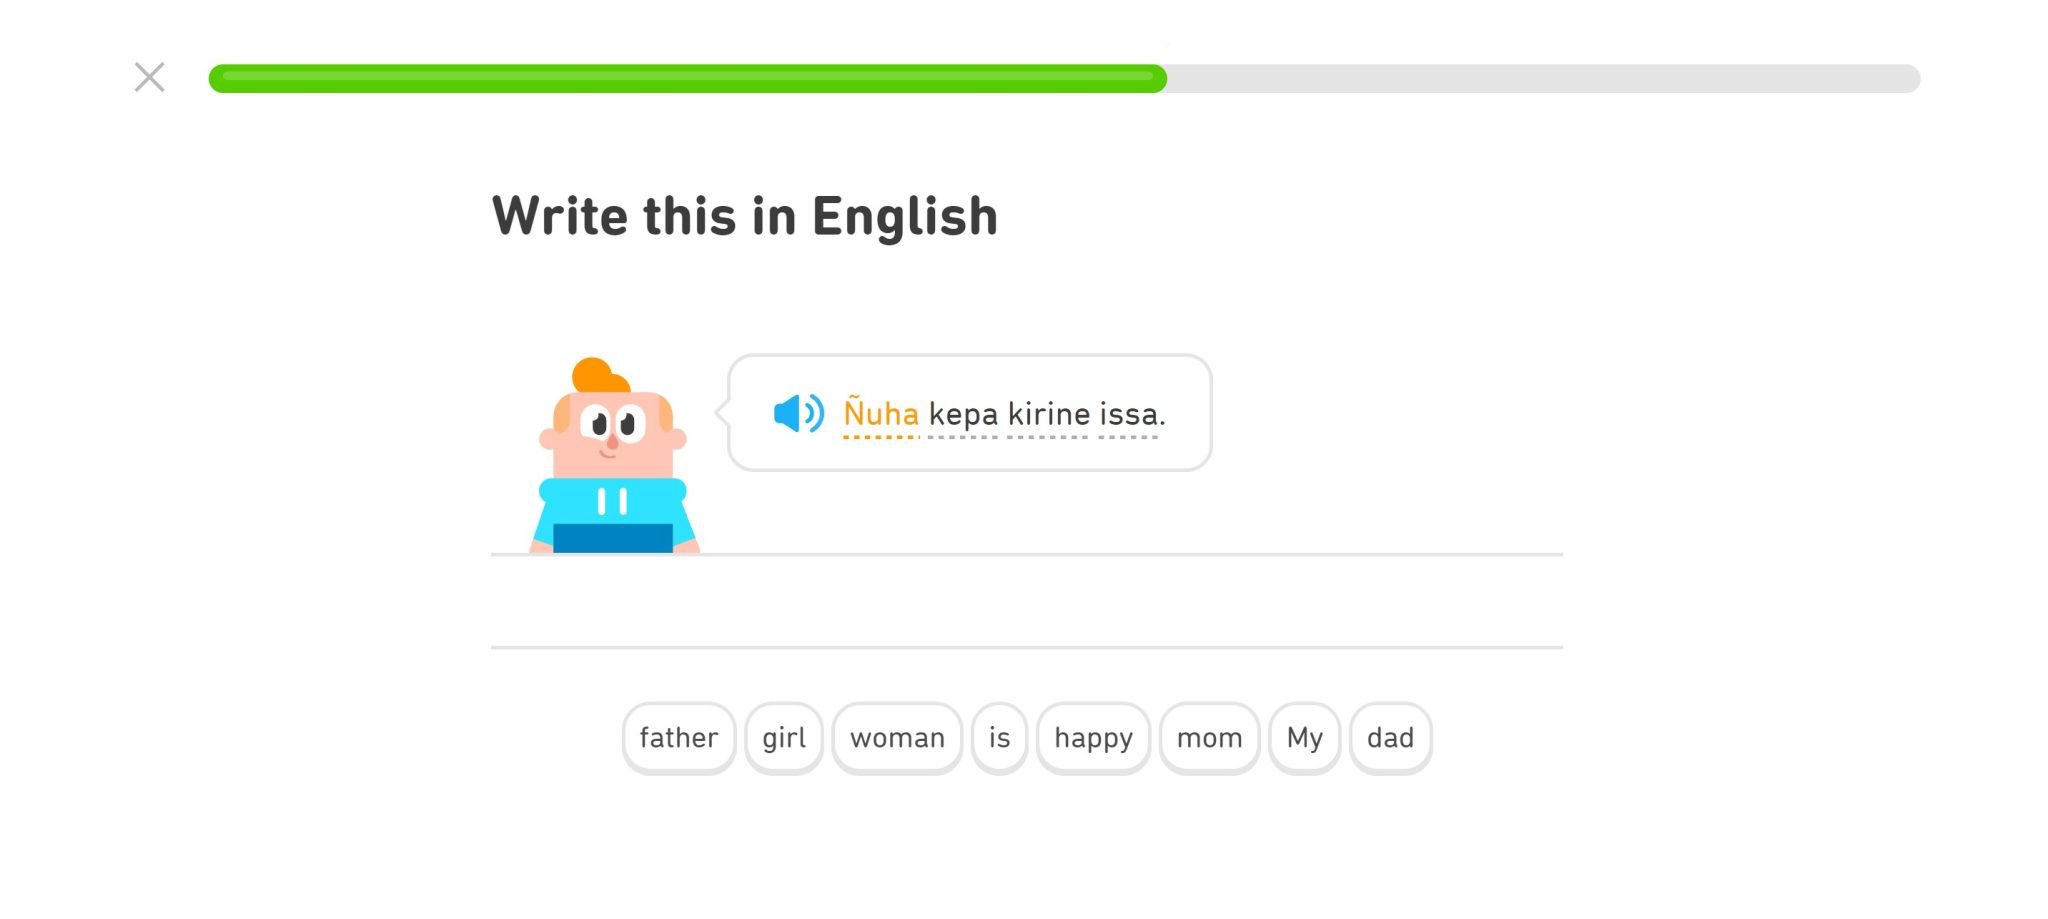Viewport: 2048px width, 919px height.
Task: Tap the "dad" word tile
Action: [1390, 738]
